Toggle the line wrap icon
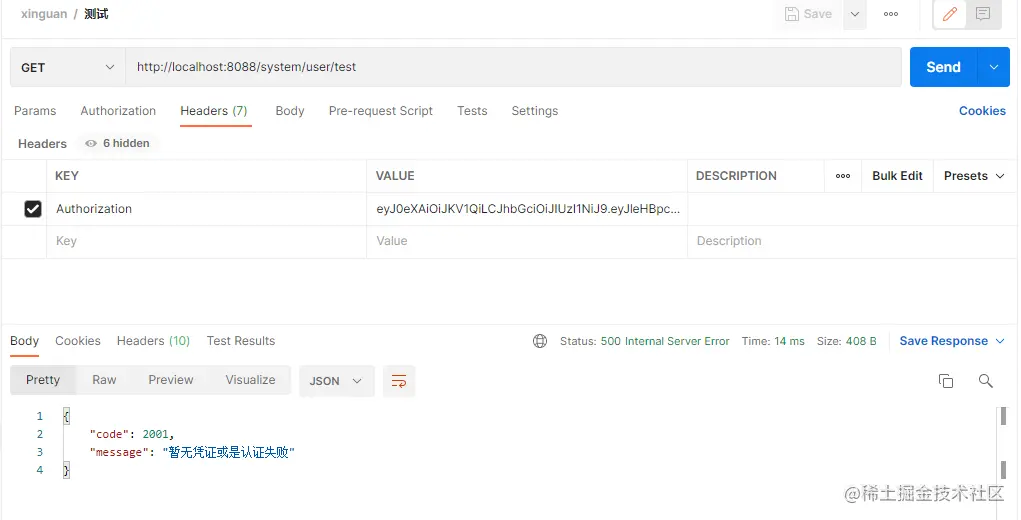 click(399, 381)
